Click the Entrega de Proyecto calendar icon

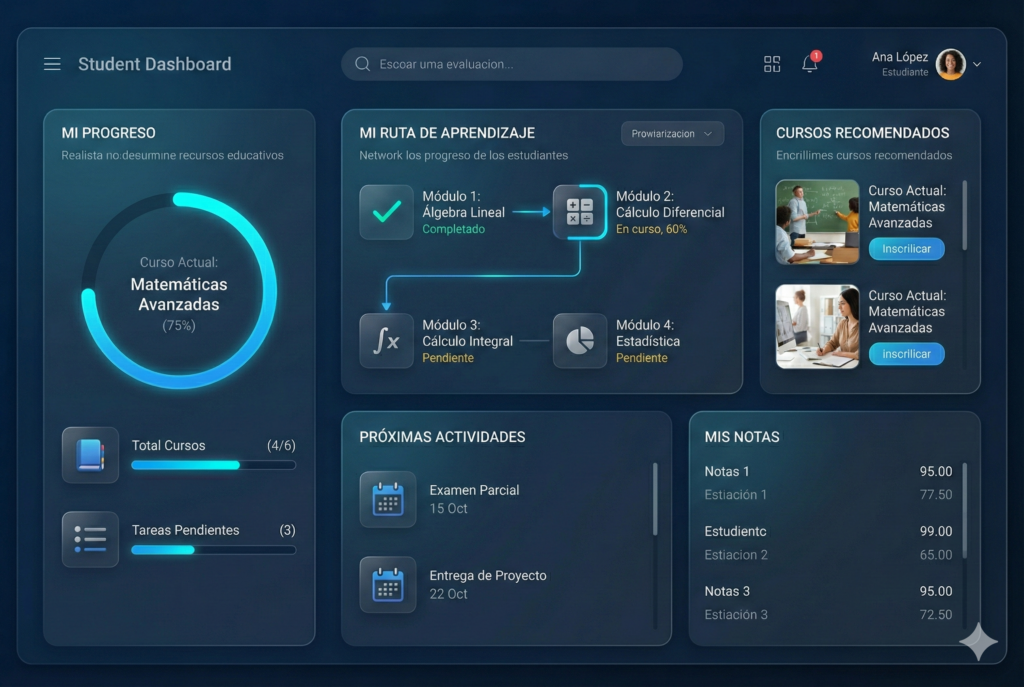click(387, 584)
